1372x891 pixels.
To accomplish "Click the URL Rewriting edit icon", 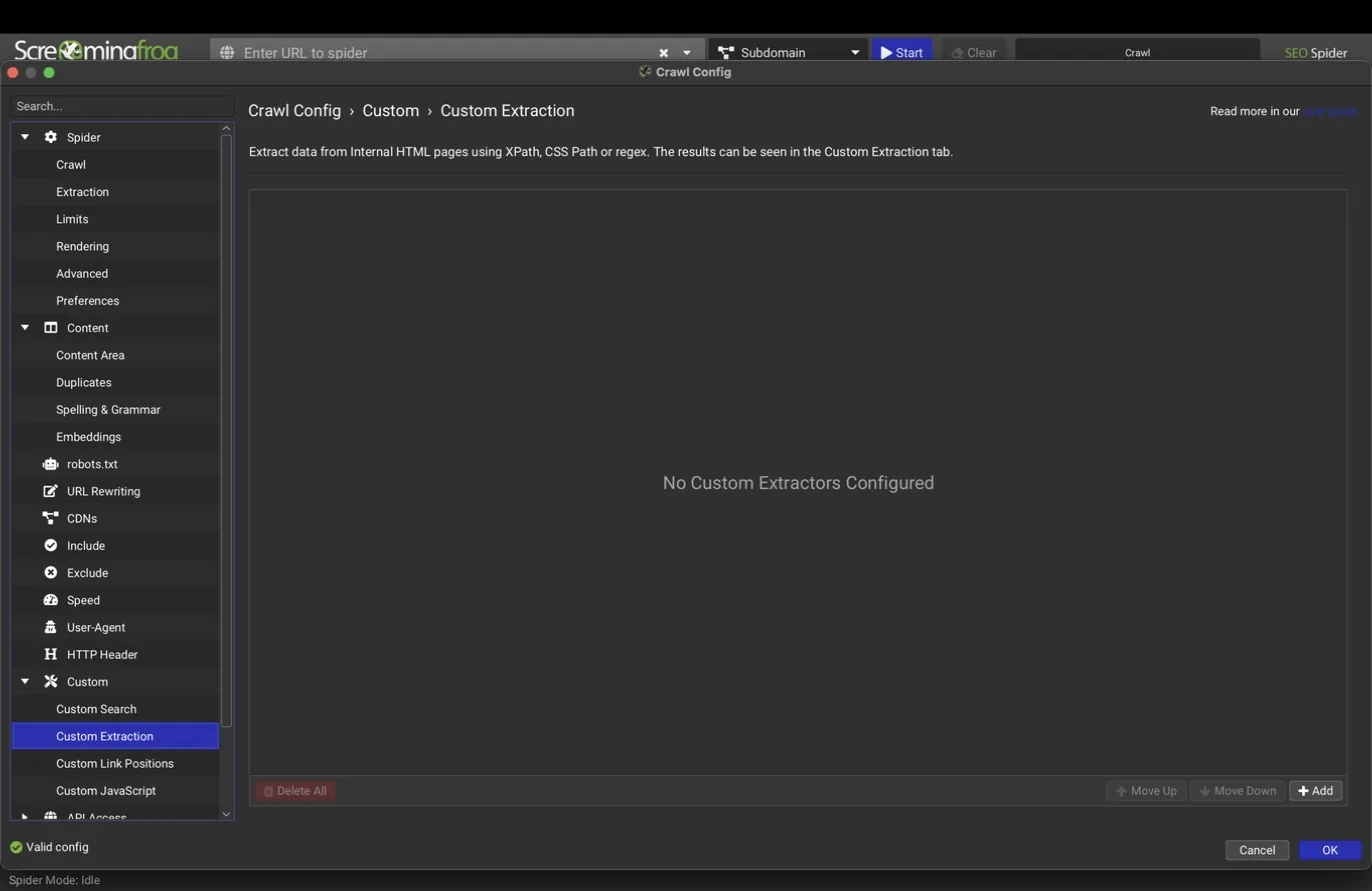I will (51, 491).
